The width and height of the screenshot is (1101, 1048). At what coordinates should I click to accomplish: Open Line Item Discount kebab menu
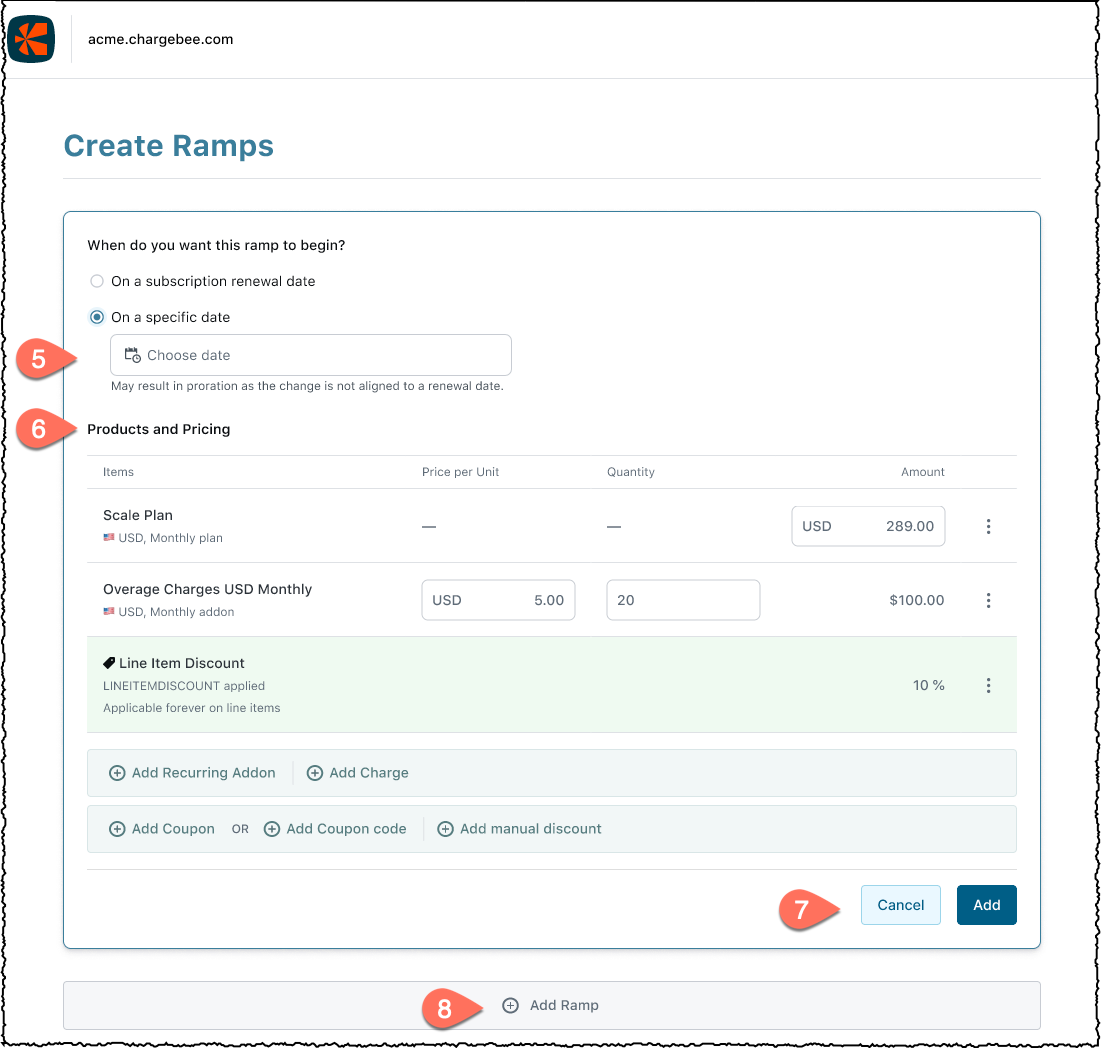[x=988, y=685]
